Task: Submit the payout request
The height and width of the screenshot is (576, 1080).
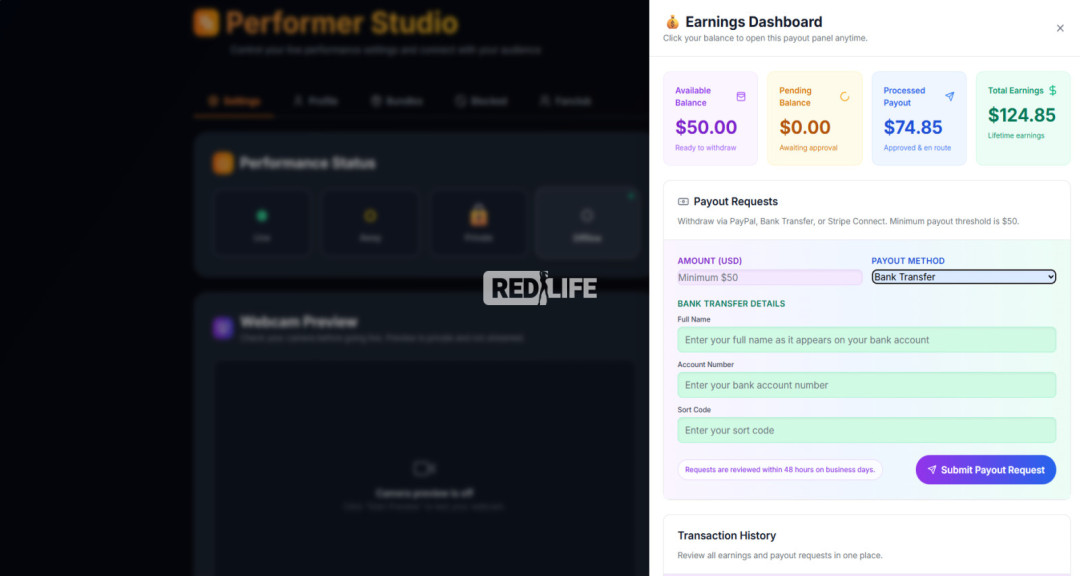Action: click(x=986, y=470)
